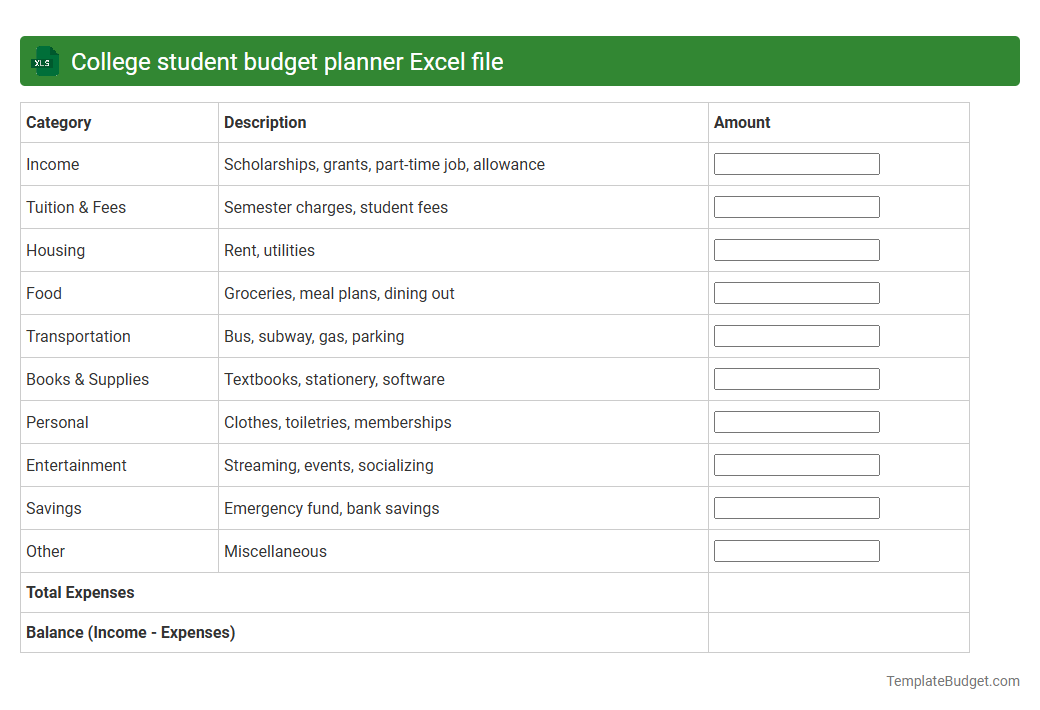
Task: Select the Personal amount input field
Action: (x=796, y=421)
